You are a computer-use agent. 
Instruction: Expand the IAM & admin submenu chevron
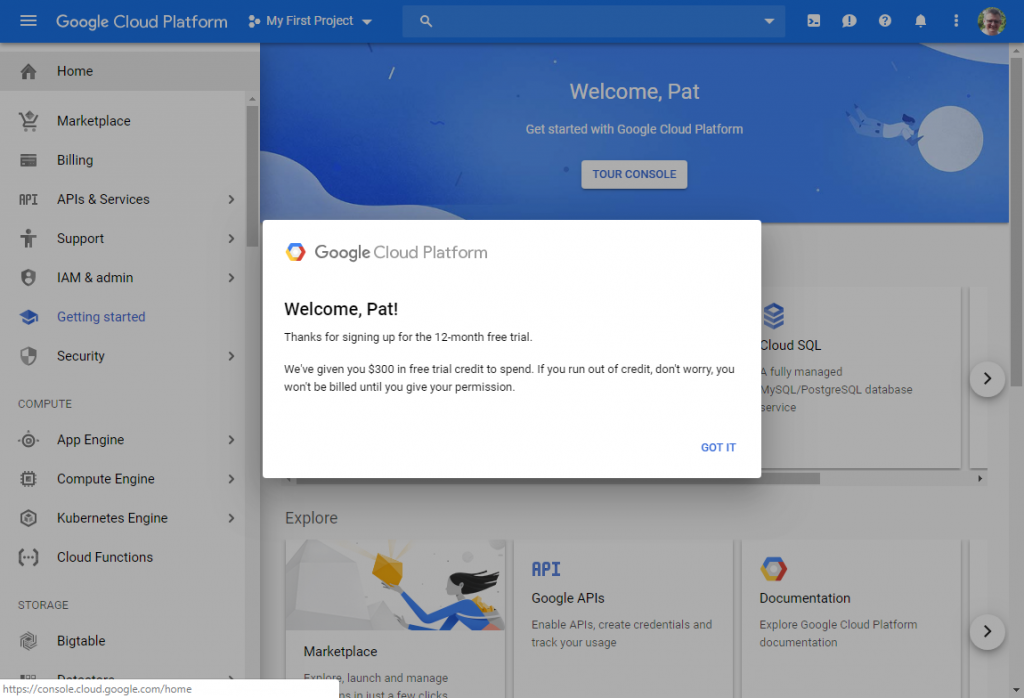pyautogui.click(x=231, y=278)
